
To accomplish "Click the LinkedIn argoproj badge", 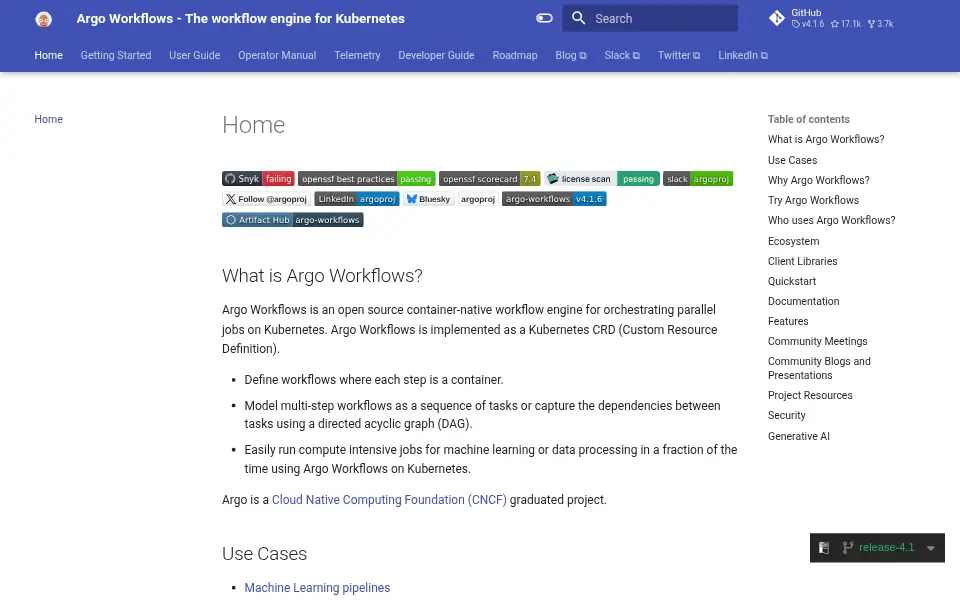I will pos(357,199).
